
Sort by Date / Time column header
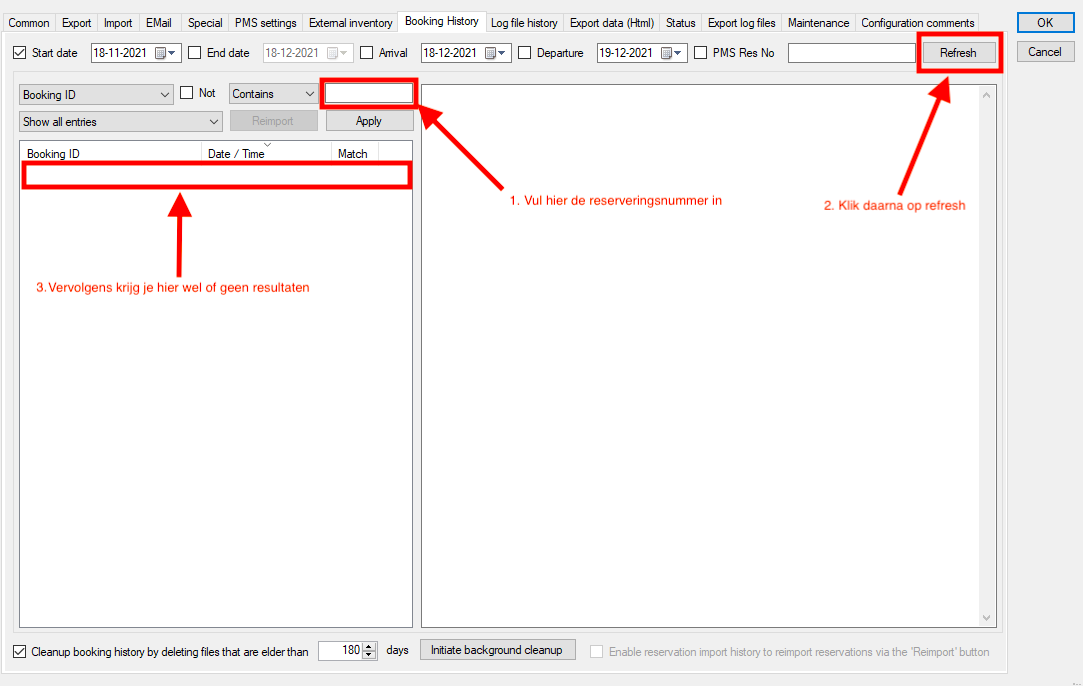click(267, 153)
